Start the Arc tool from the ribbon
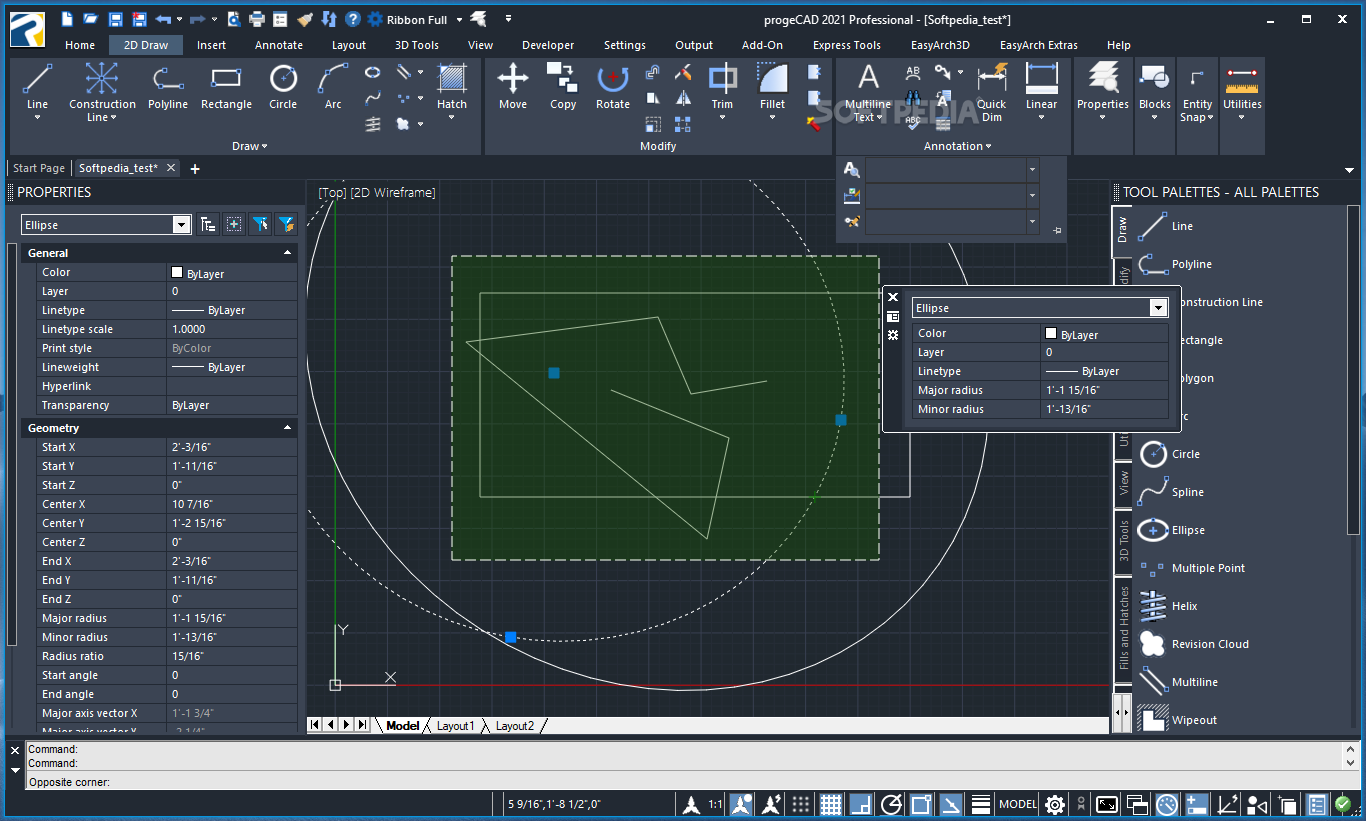The image size is (1366, 821). coord(333,86)
